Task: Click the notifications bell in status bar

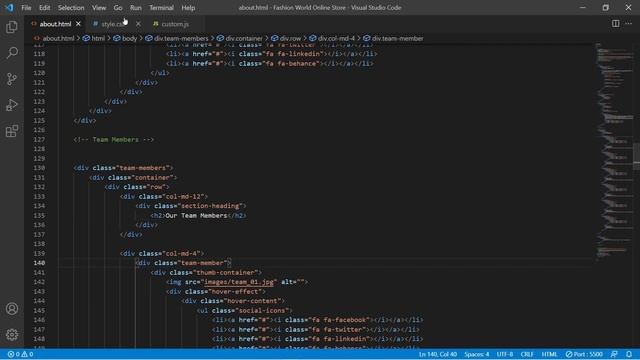Action: (629, 354)
